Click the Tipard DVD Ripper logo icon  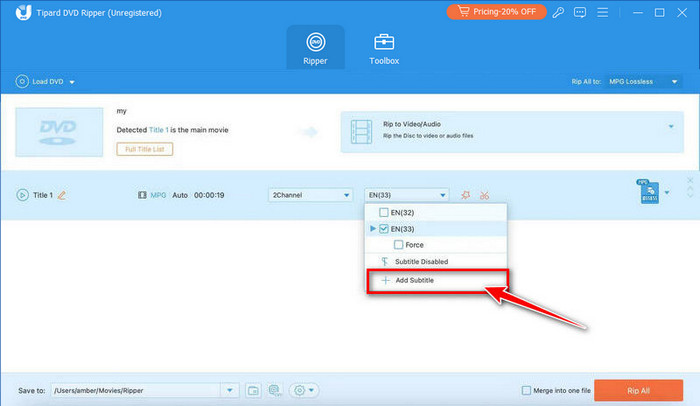[23, 13]
